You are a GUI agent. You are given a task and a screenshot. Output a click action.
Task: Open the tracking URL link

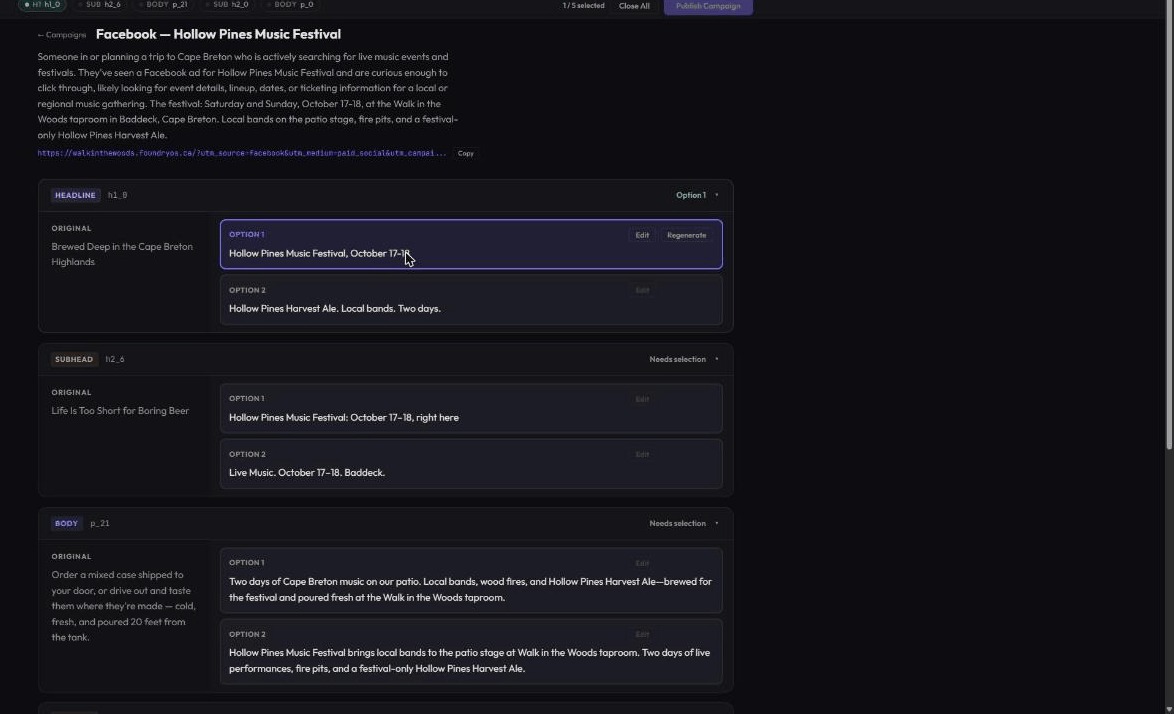point(242,153)
